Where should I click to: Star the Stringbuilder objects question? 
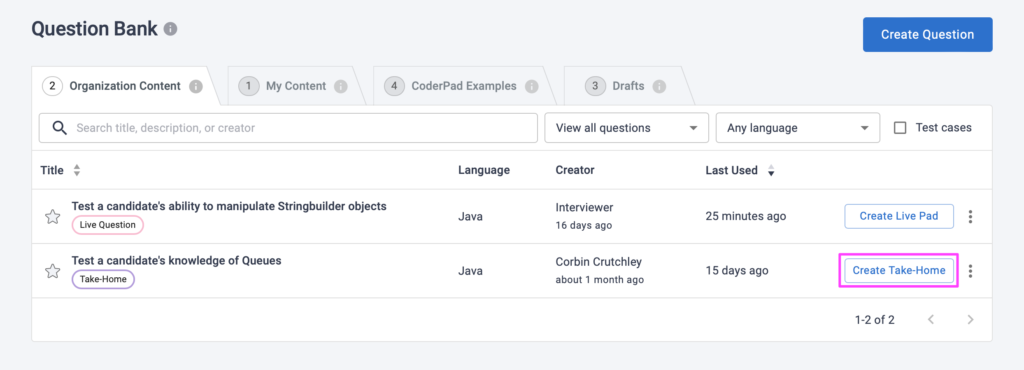52,217
